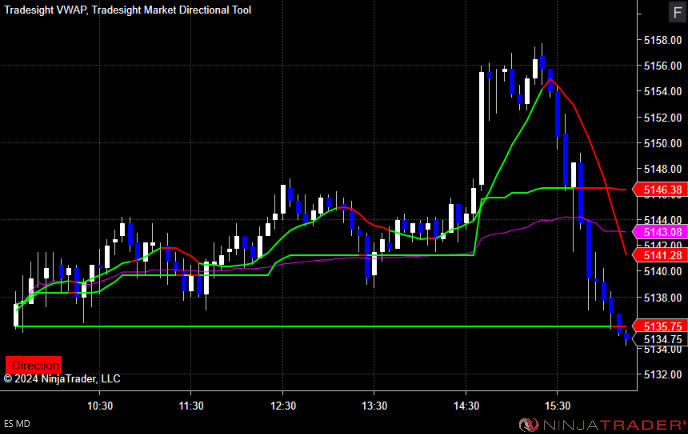688x434 pixels.
Task: Click the 12:30 time axis label
Action: tap(283, 406)
